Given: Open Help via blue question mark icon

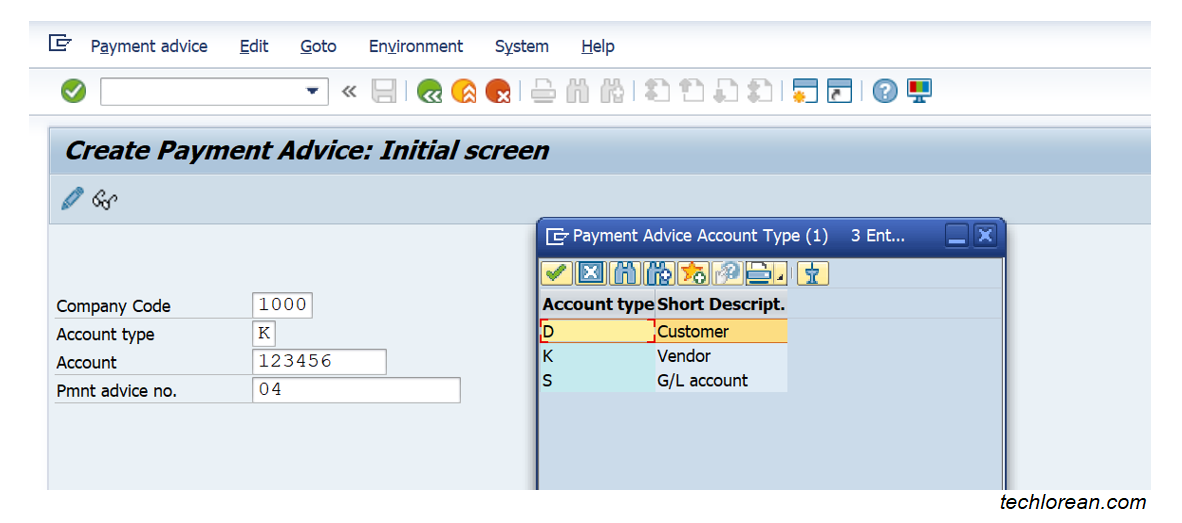Looking at the screenshot, I should [884, 92].
